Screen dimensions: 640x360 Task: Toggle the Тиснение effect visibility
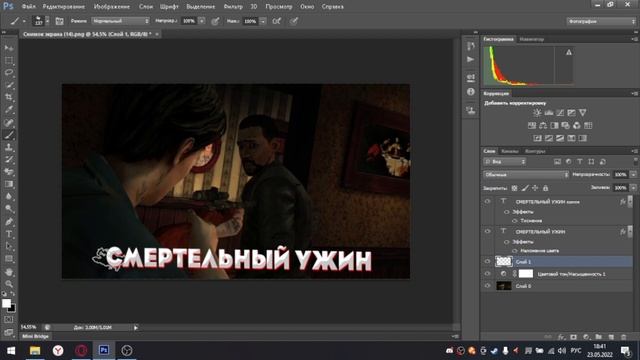515,221
